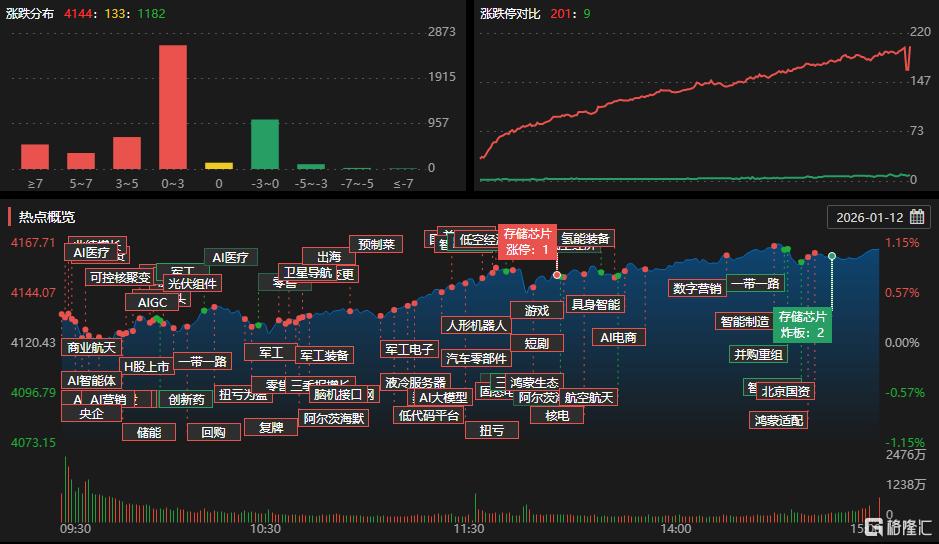Click the red 存储芯片 涨停 tooltip
Image resolution: width=939 pixels, height=544 pixels.
point(527,241)
